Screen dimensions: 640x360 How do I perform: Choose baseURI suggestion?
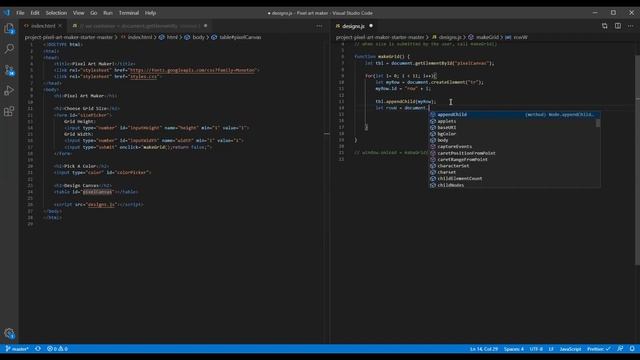[x=514, y=127]
